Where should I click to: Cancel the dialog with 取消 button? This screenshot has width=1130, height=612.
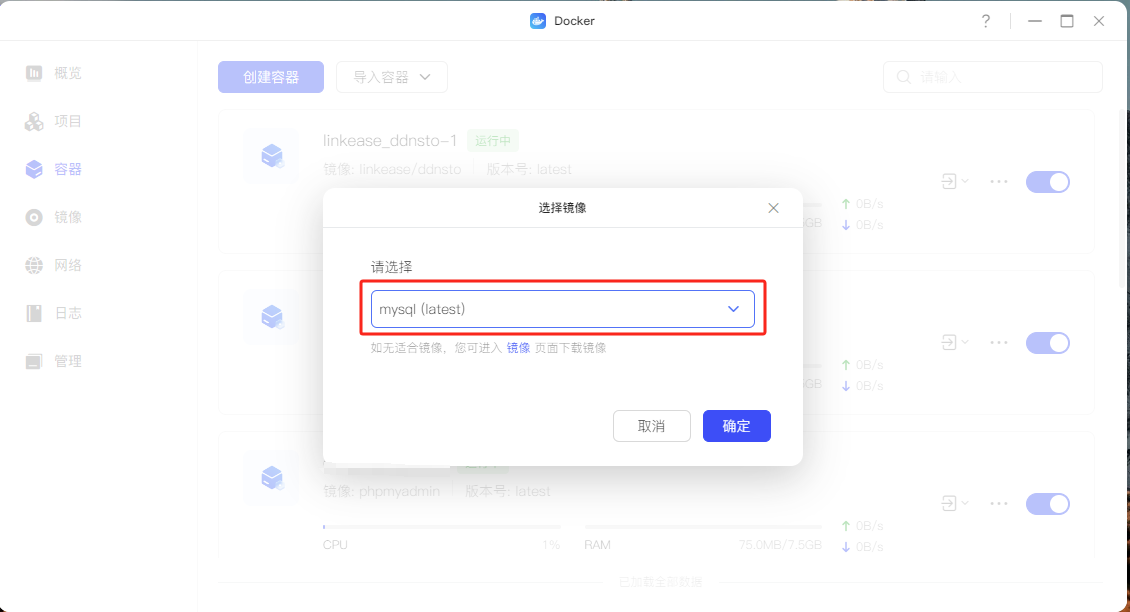tap(651, 426)
